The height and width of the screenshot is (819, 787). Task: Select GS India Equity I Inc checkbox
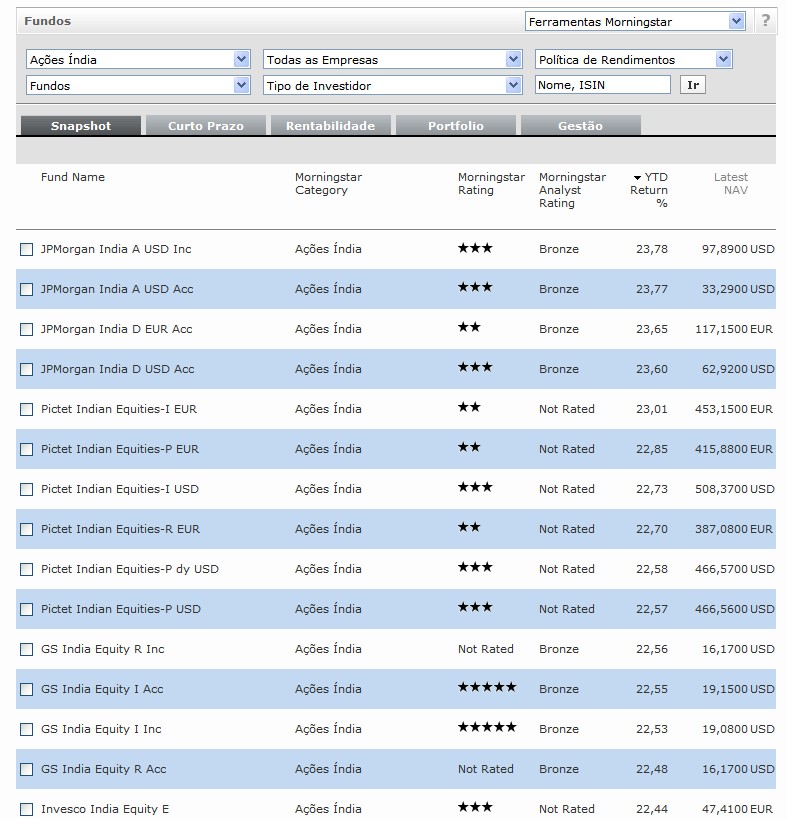pos(26,730)
